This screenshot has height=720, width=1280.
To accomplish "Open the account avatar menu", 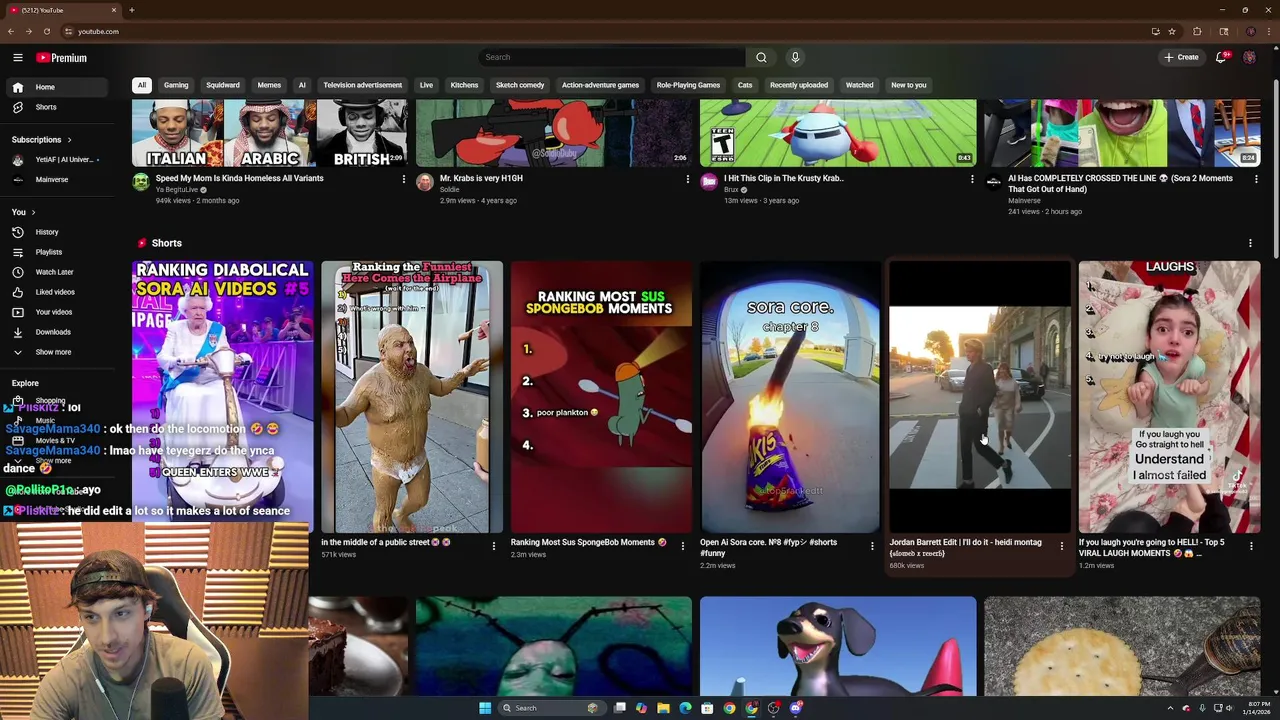I will (1249, 57).
